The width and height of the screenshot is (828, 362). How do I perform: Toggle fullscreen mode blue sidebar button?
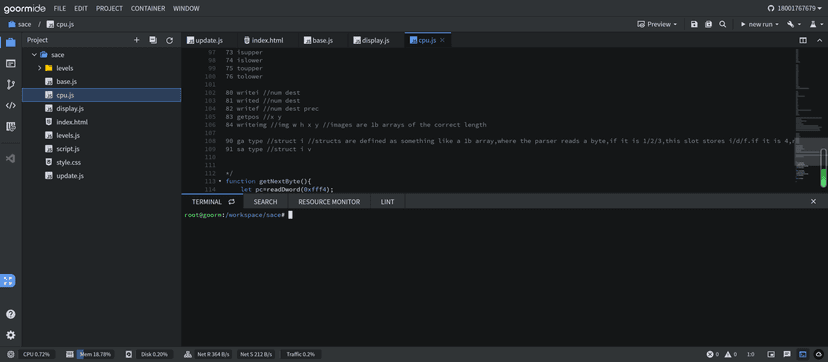(8, 281)
